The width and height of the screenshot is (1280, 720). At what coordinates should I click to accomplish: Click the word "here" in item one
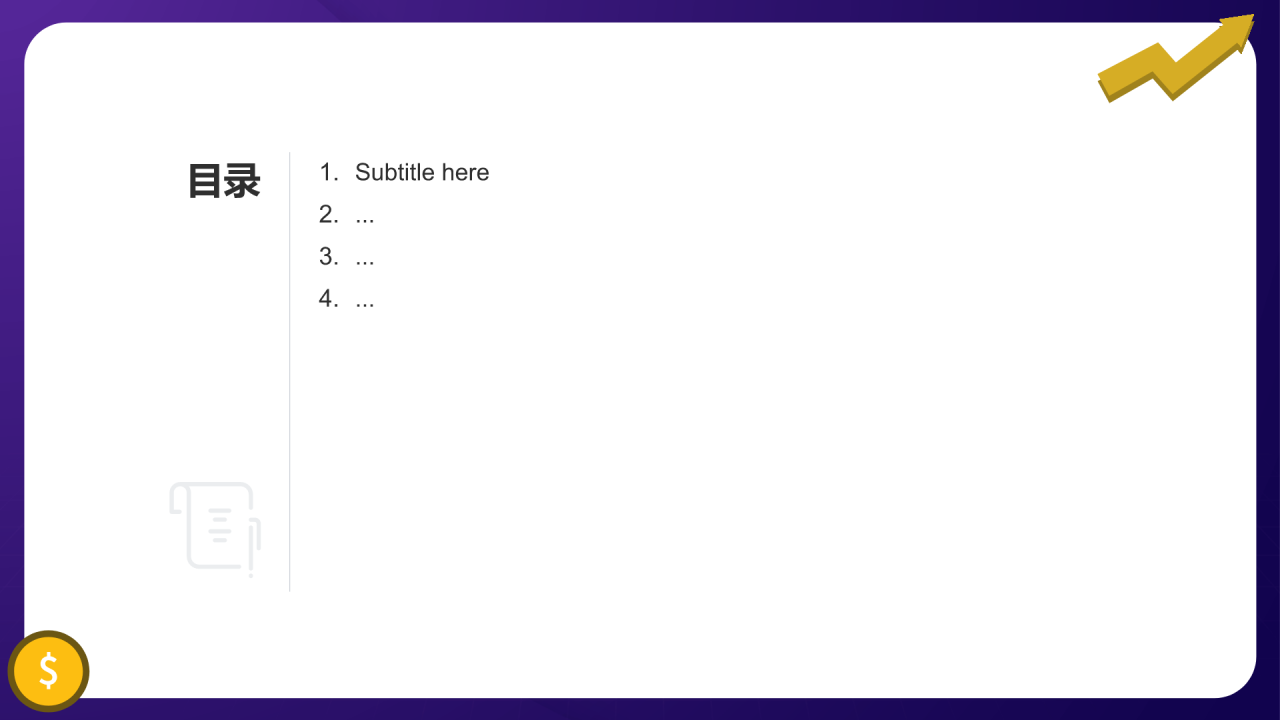point(465,172)
